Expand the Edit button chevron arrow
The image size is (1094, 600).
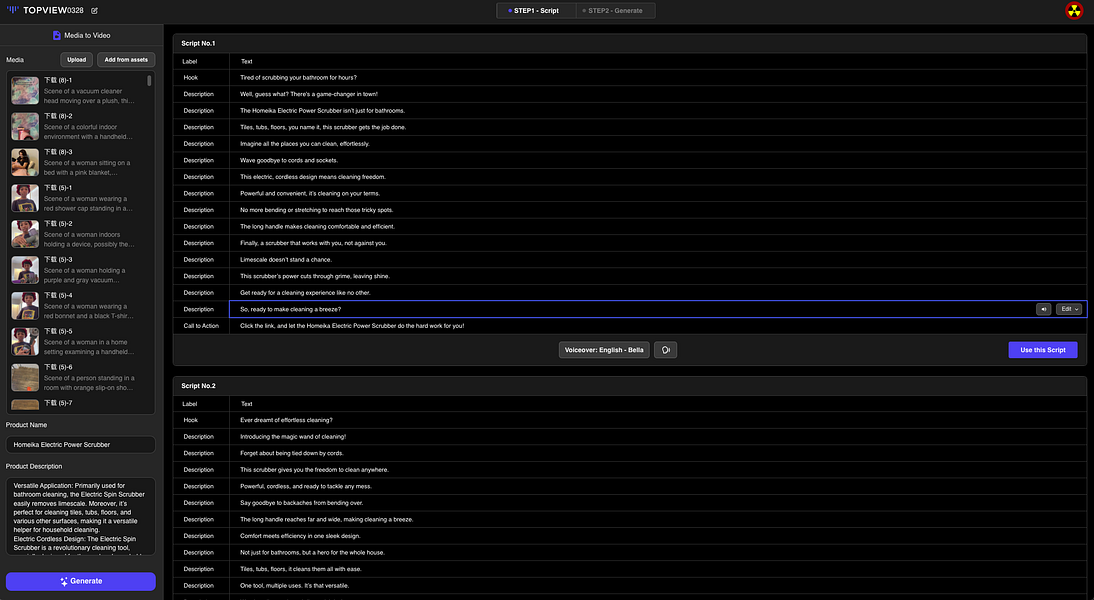tap(1077, 308)
